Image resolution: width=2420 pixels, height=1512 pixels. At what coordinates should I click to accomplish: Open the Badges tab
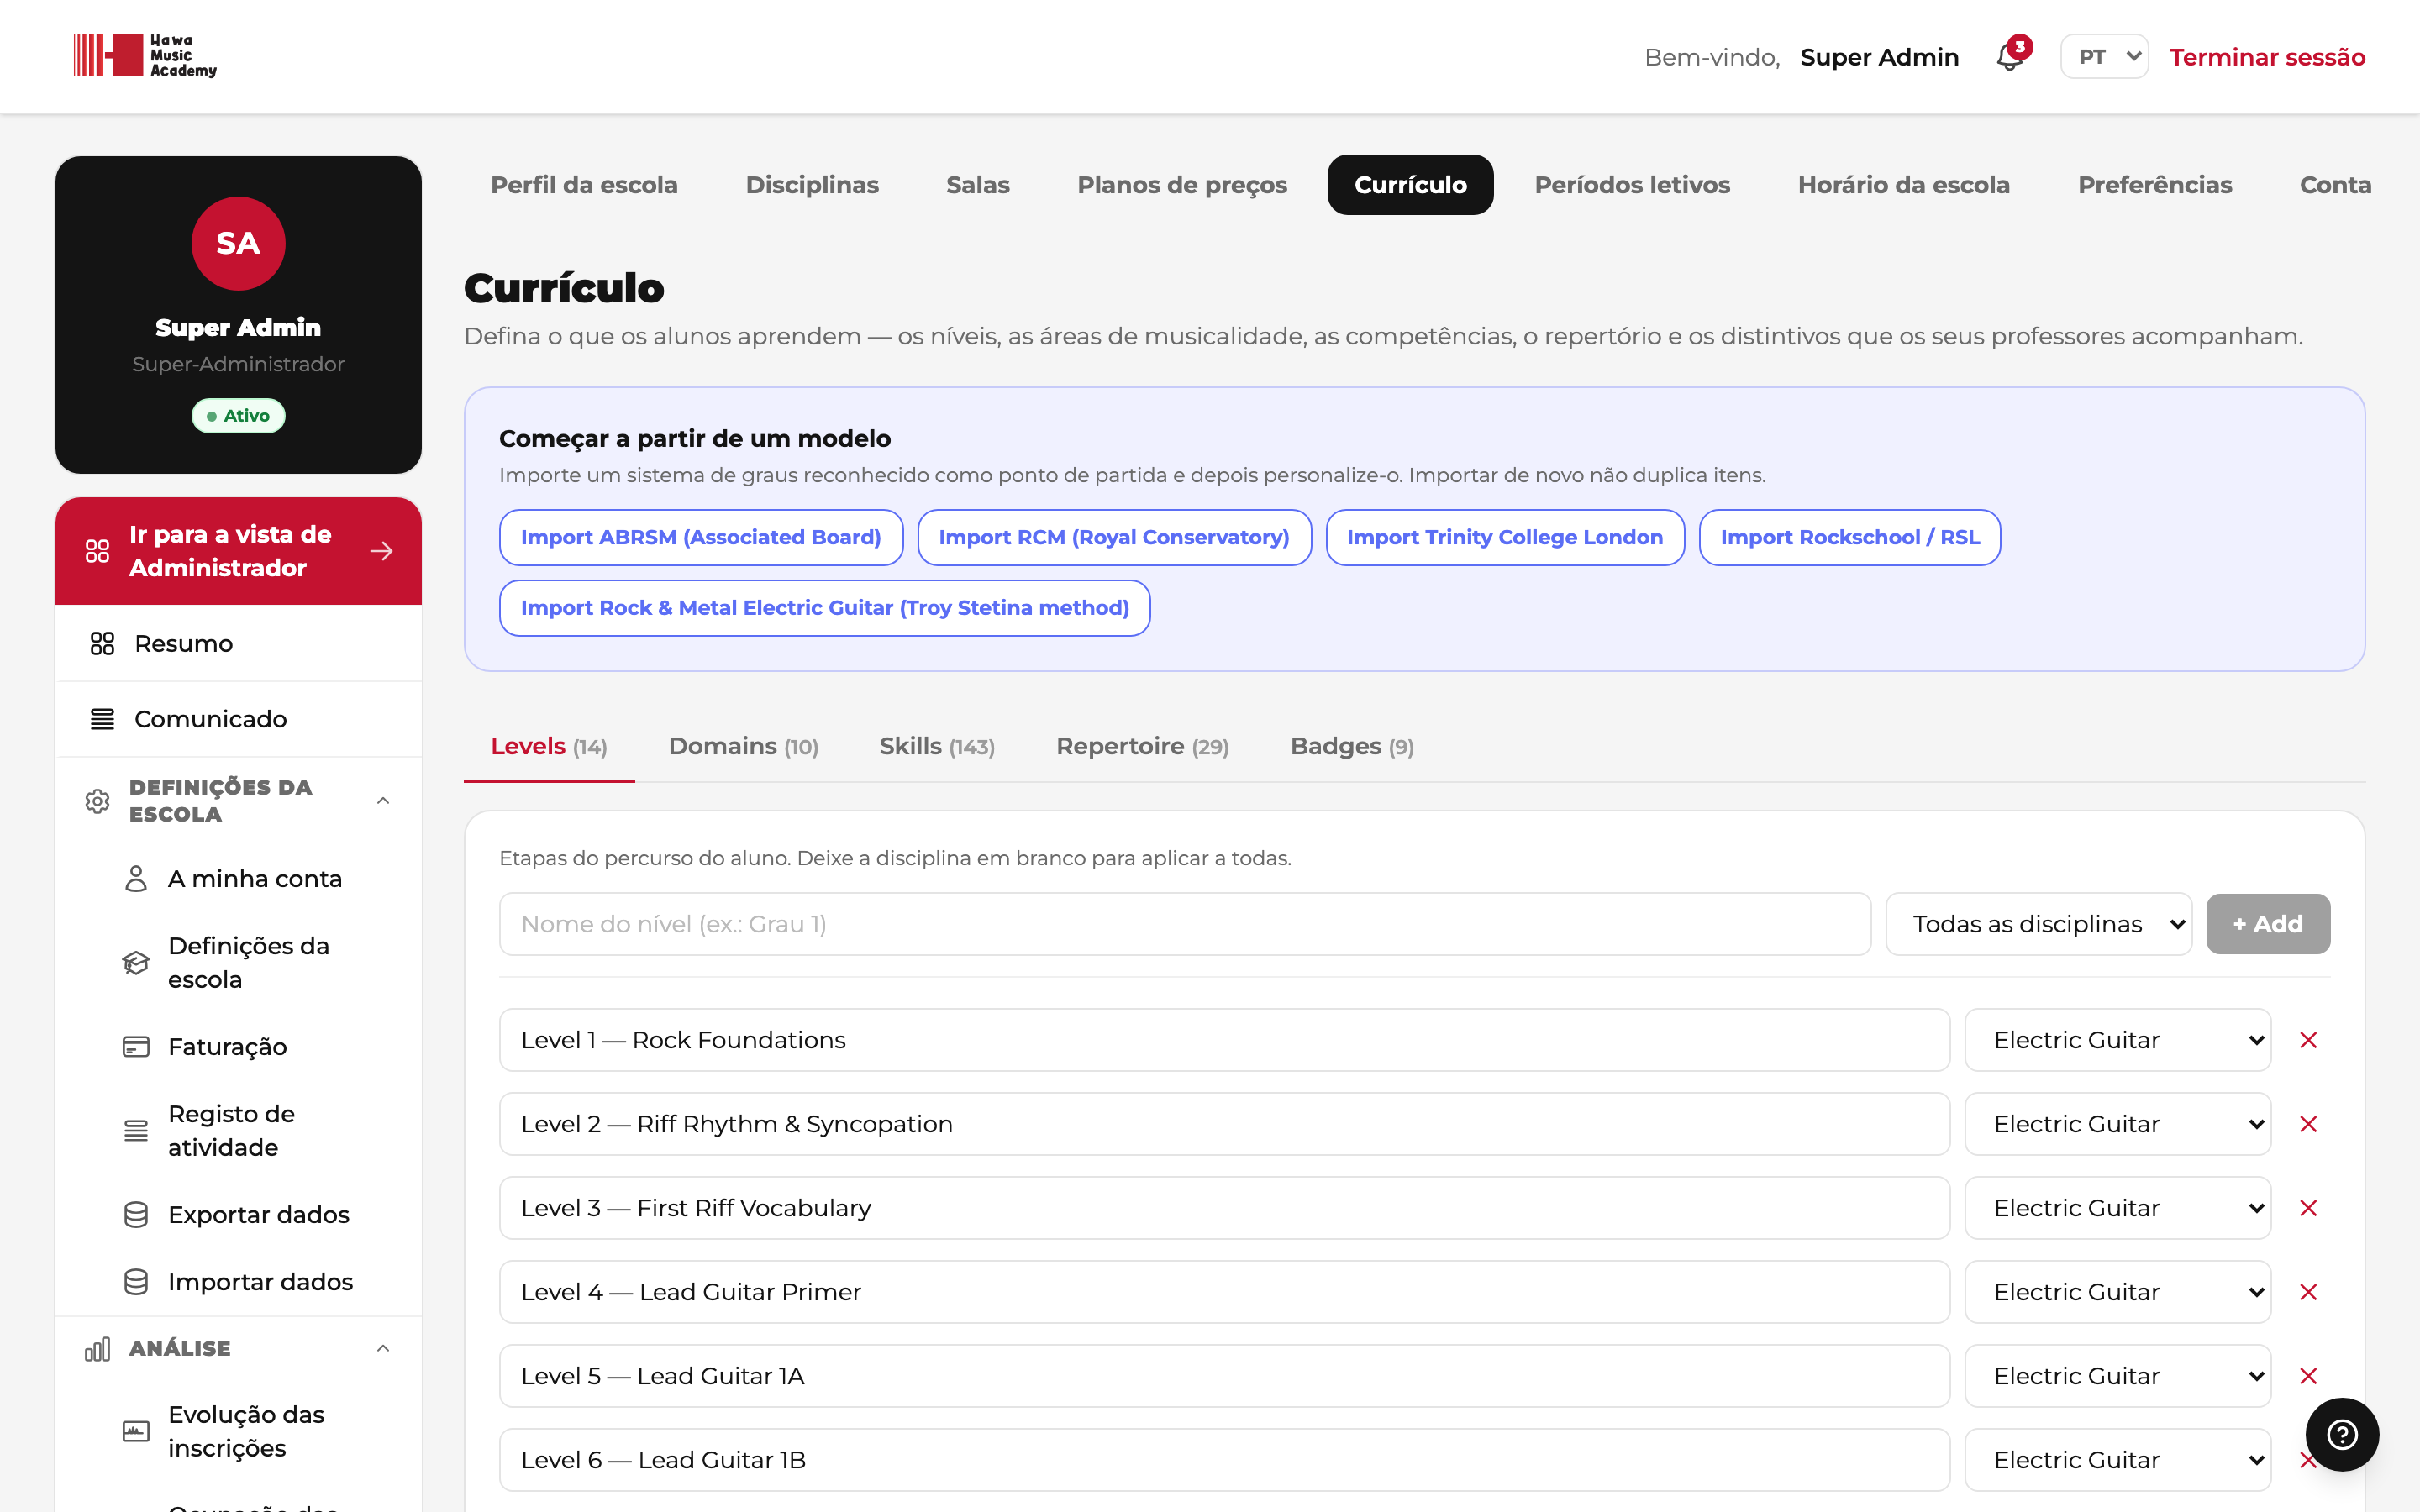(x=1352, y=746)
